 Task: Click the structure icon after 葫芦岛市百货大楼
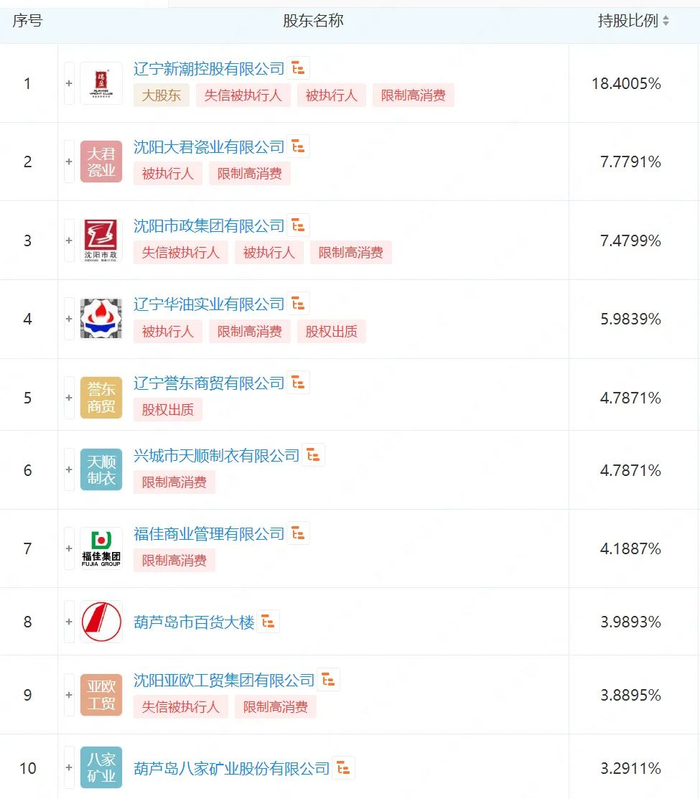point(268,622)
